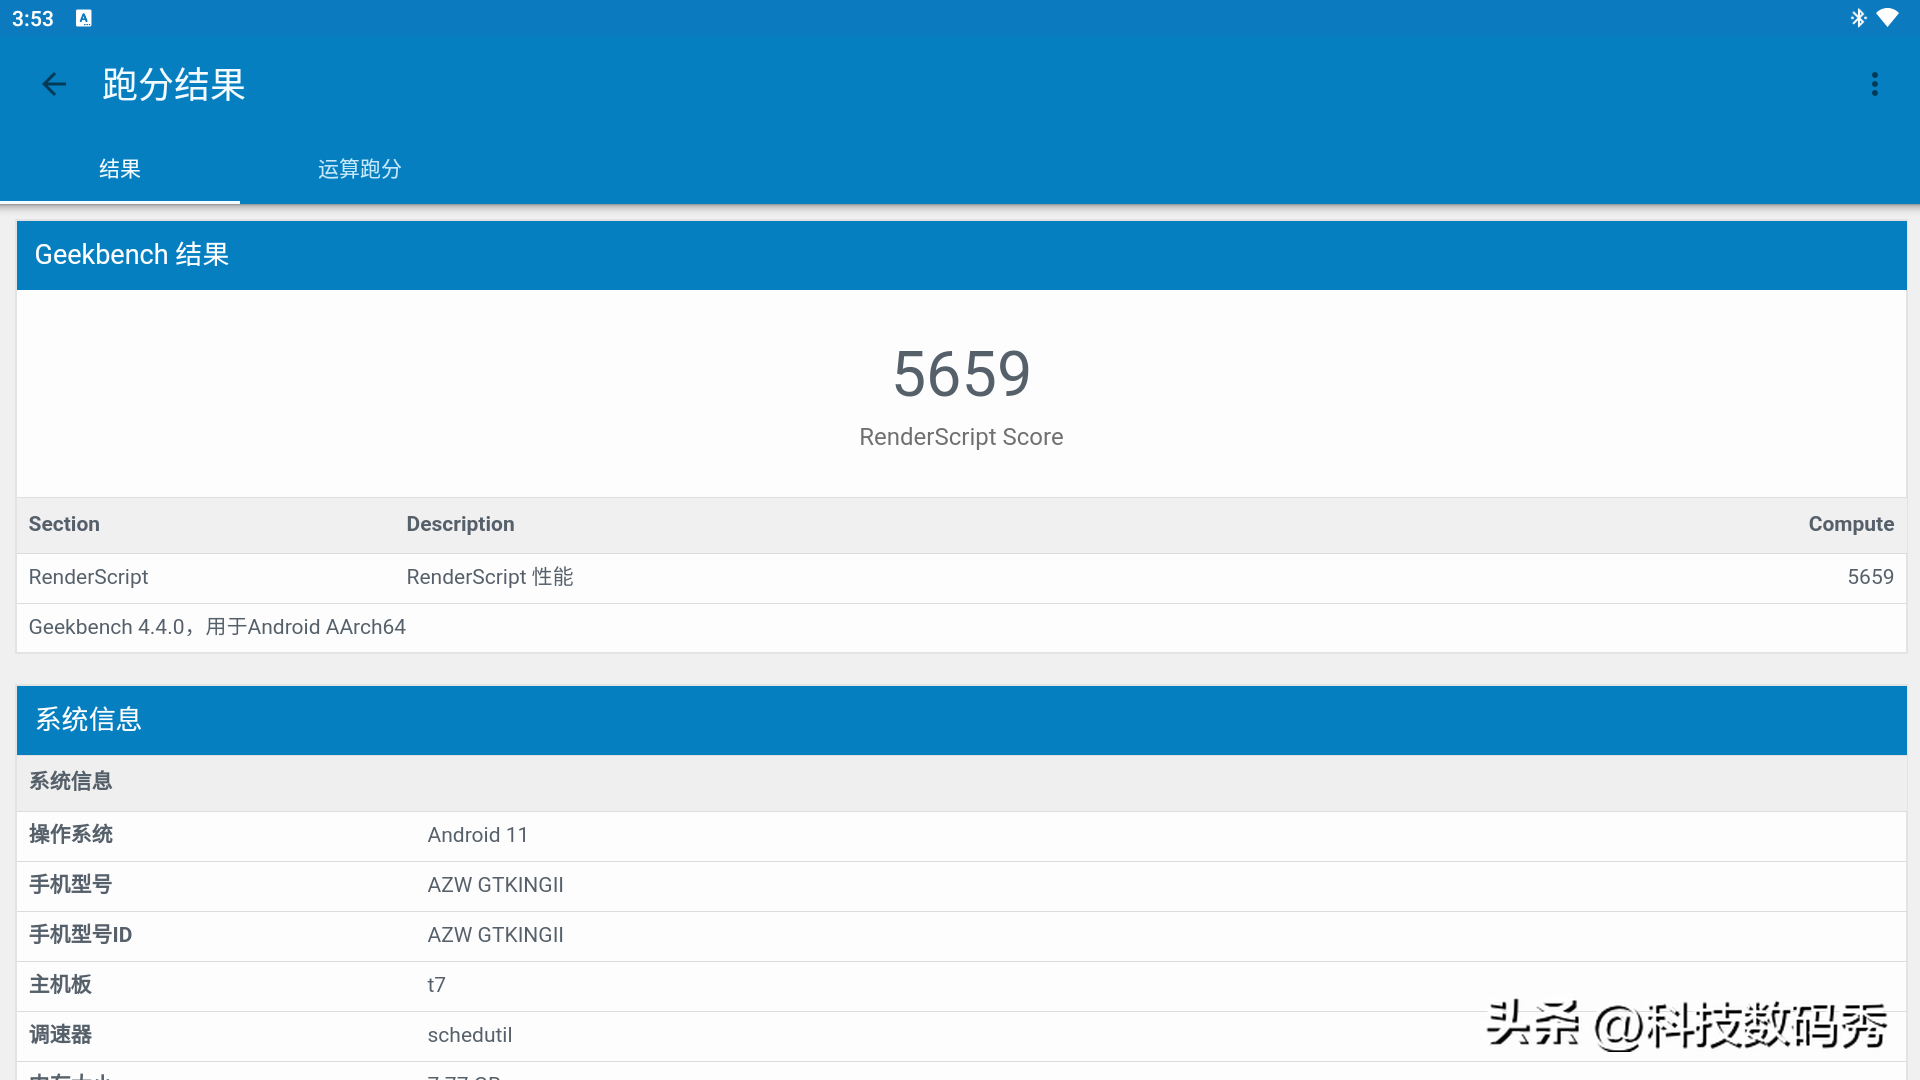Select the 结果 tab

120,169
